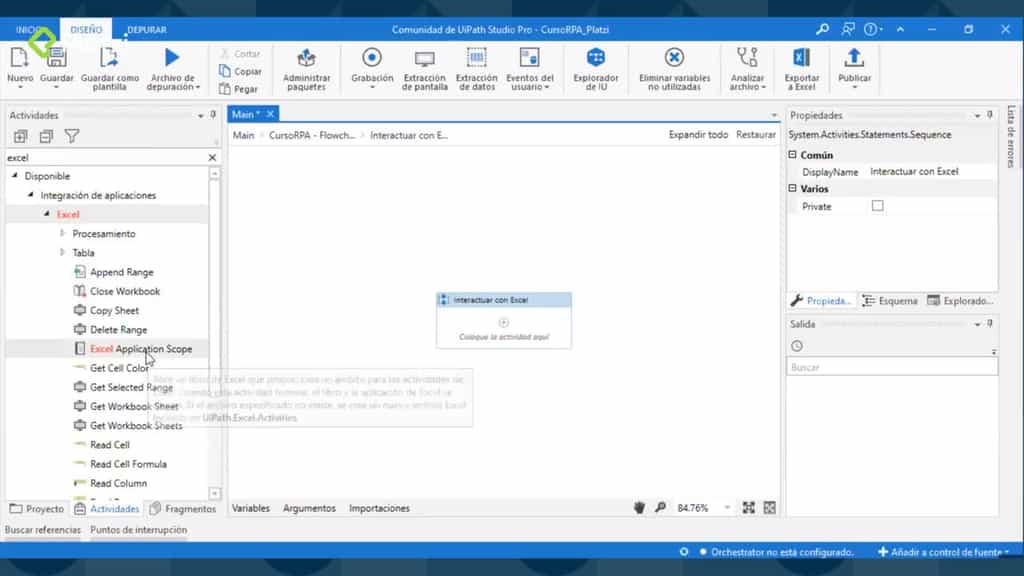Click the Main breadcrumb link
The height and width of the screenshot is (576, 1024).
point(244,135)
